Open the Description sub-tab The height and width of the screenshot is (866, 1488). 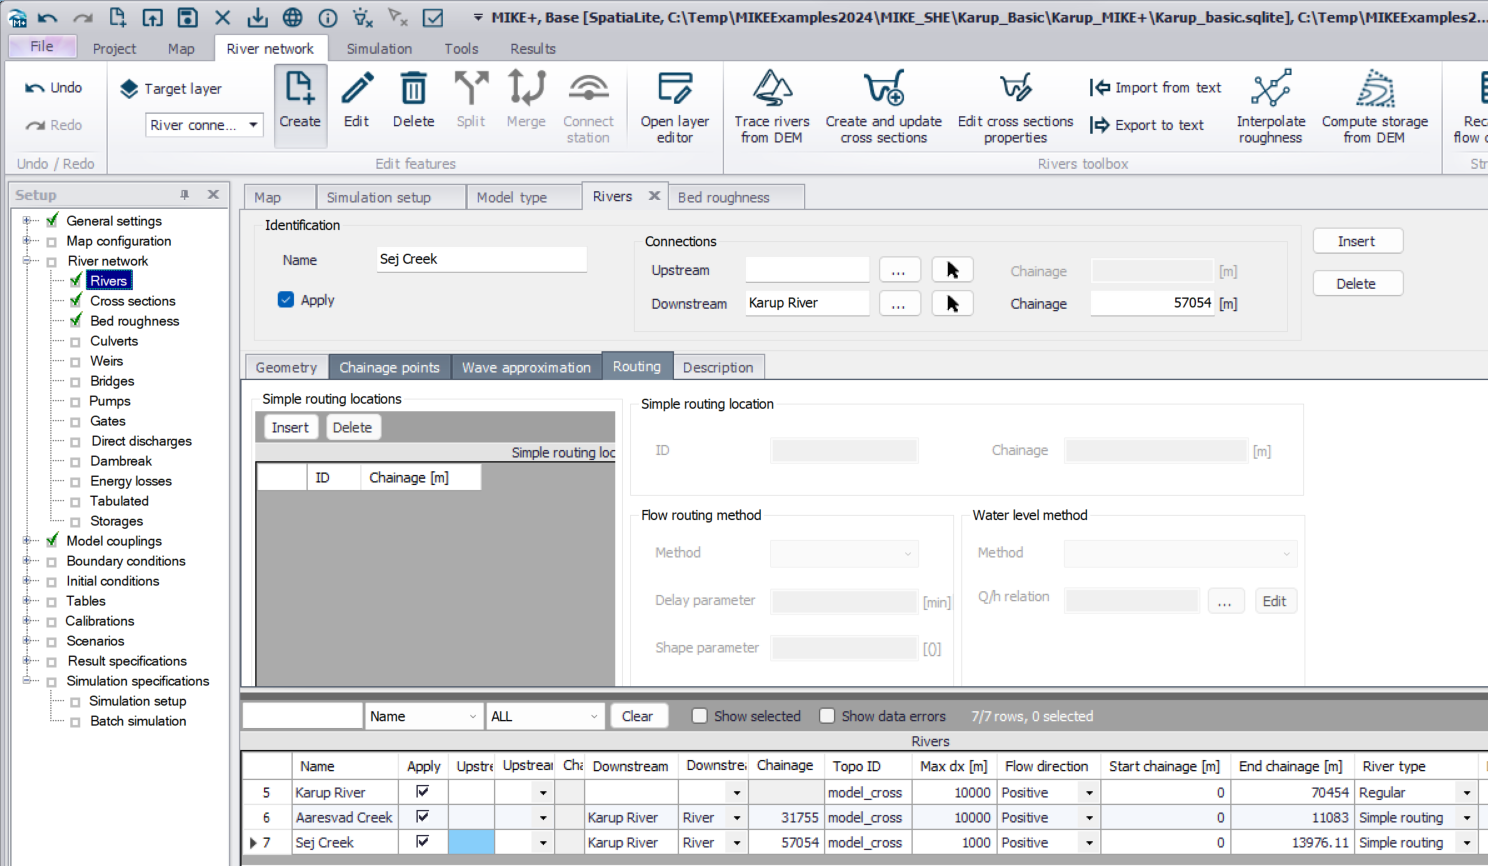[718, 367]
